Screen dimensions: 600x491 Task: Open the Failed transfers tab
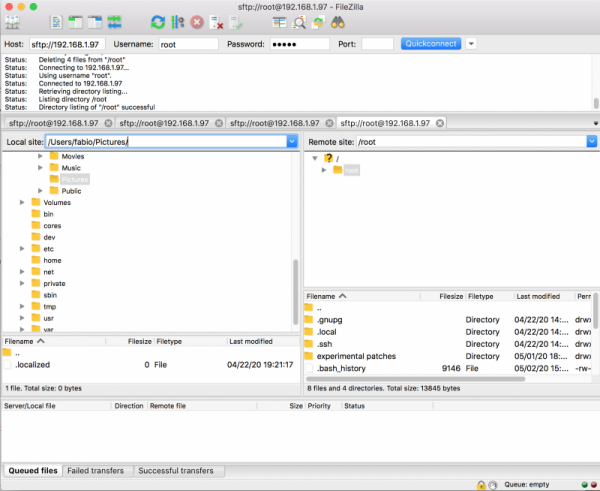pos(96,471)
